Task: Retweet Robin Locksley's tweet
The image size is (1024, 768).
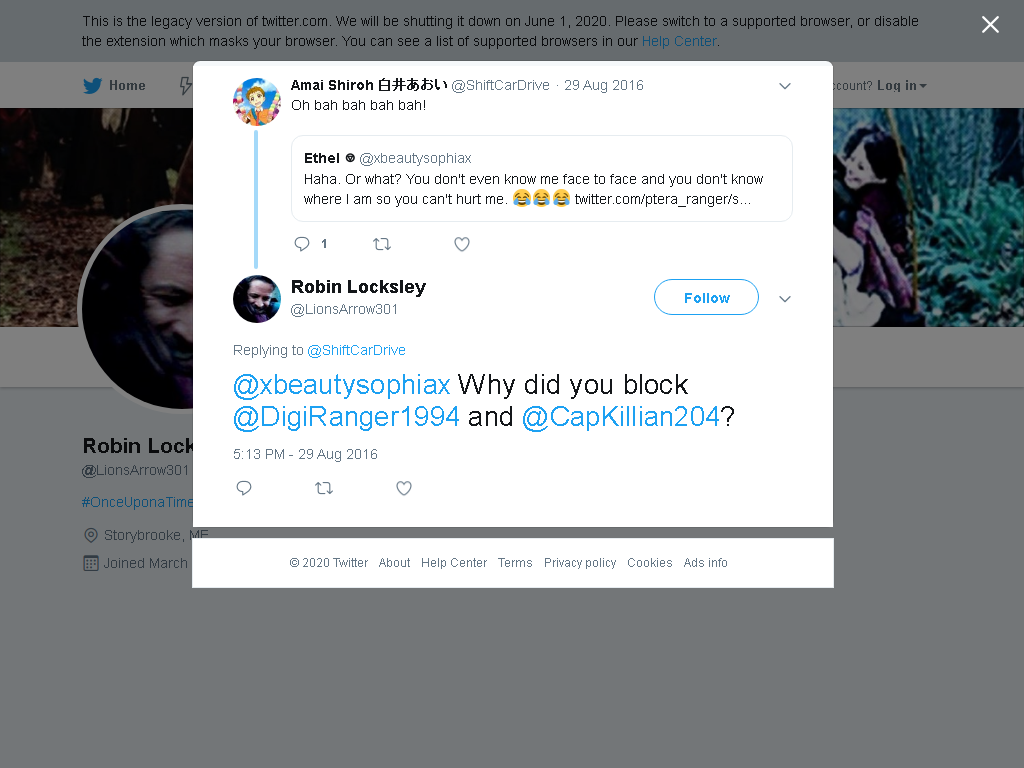Action: [x=324, y=488]
